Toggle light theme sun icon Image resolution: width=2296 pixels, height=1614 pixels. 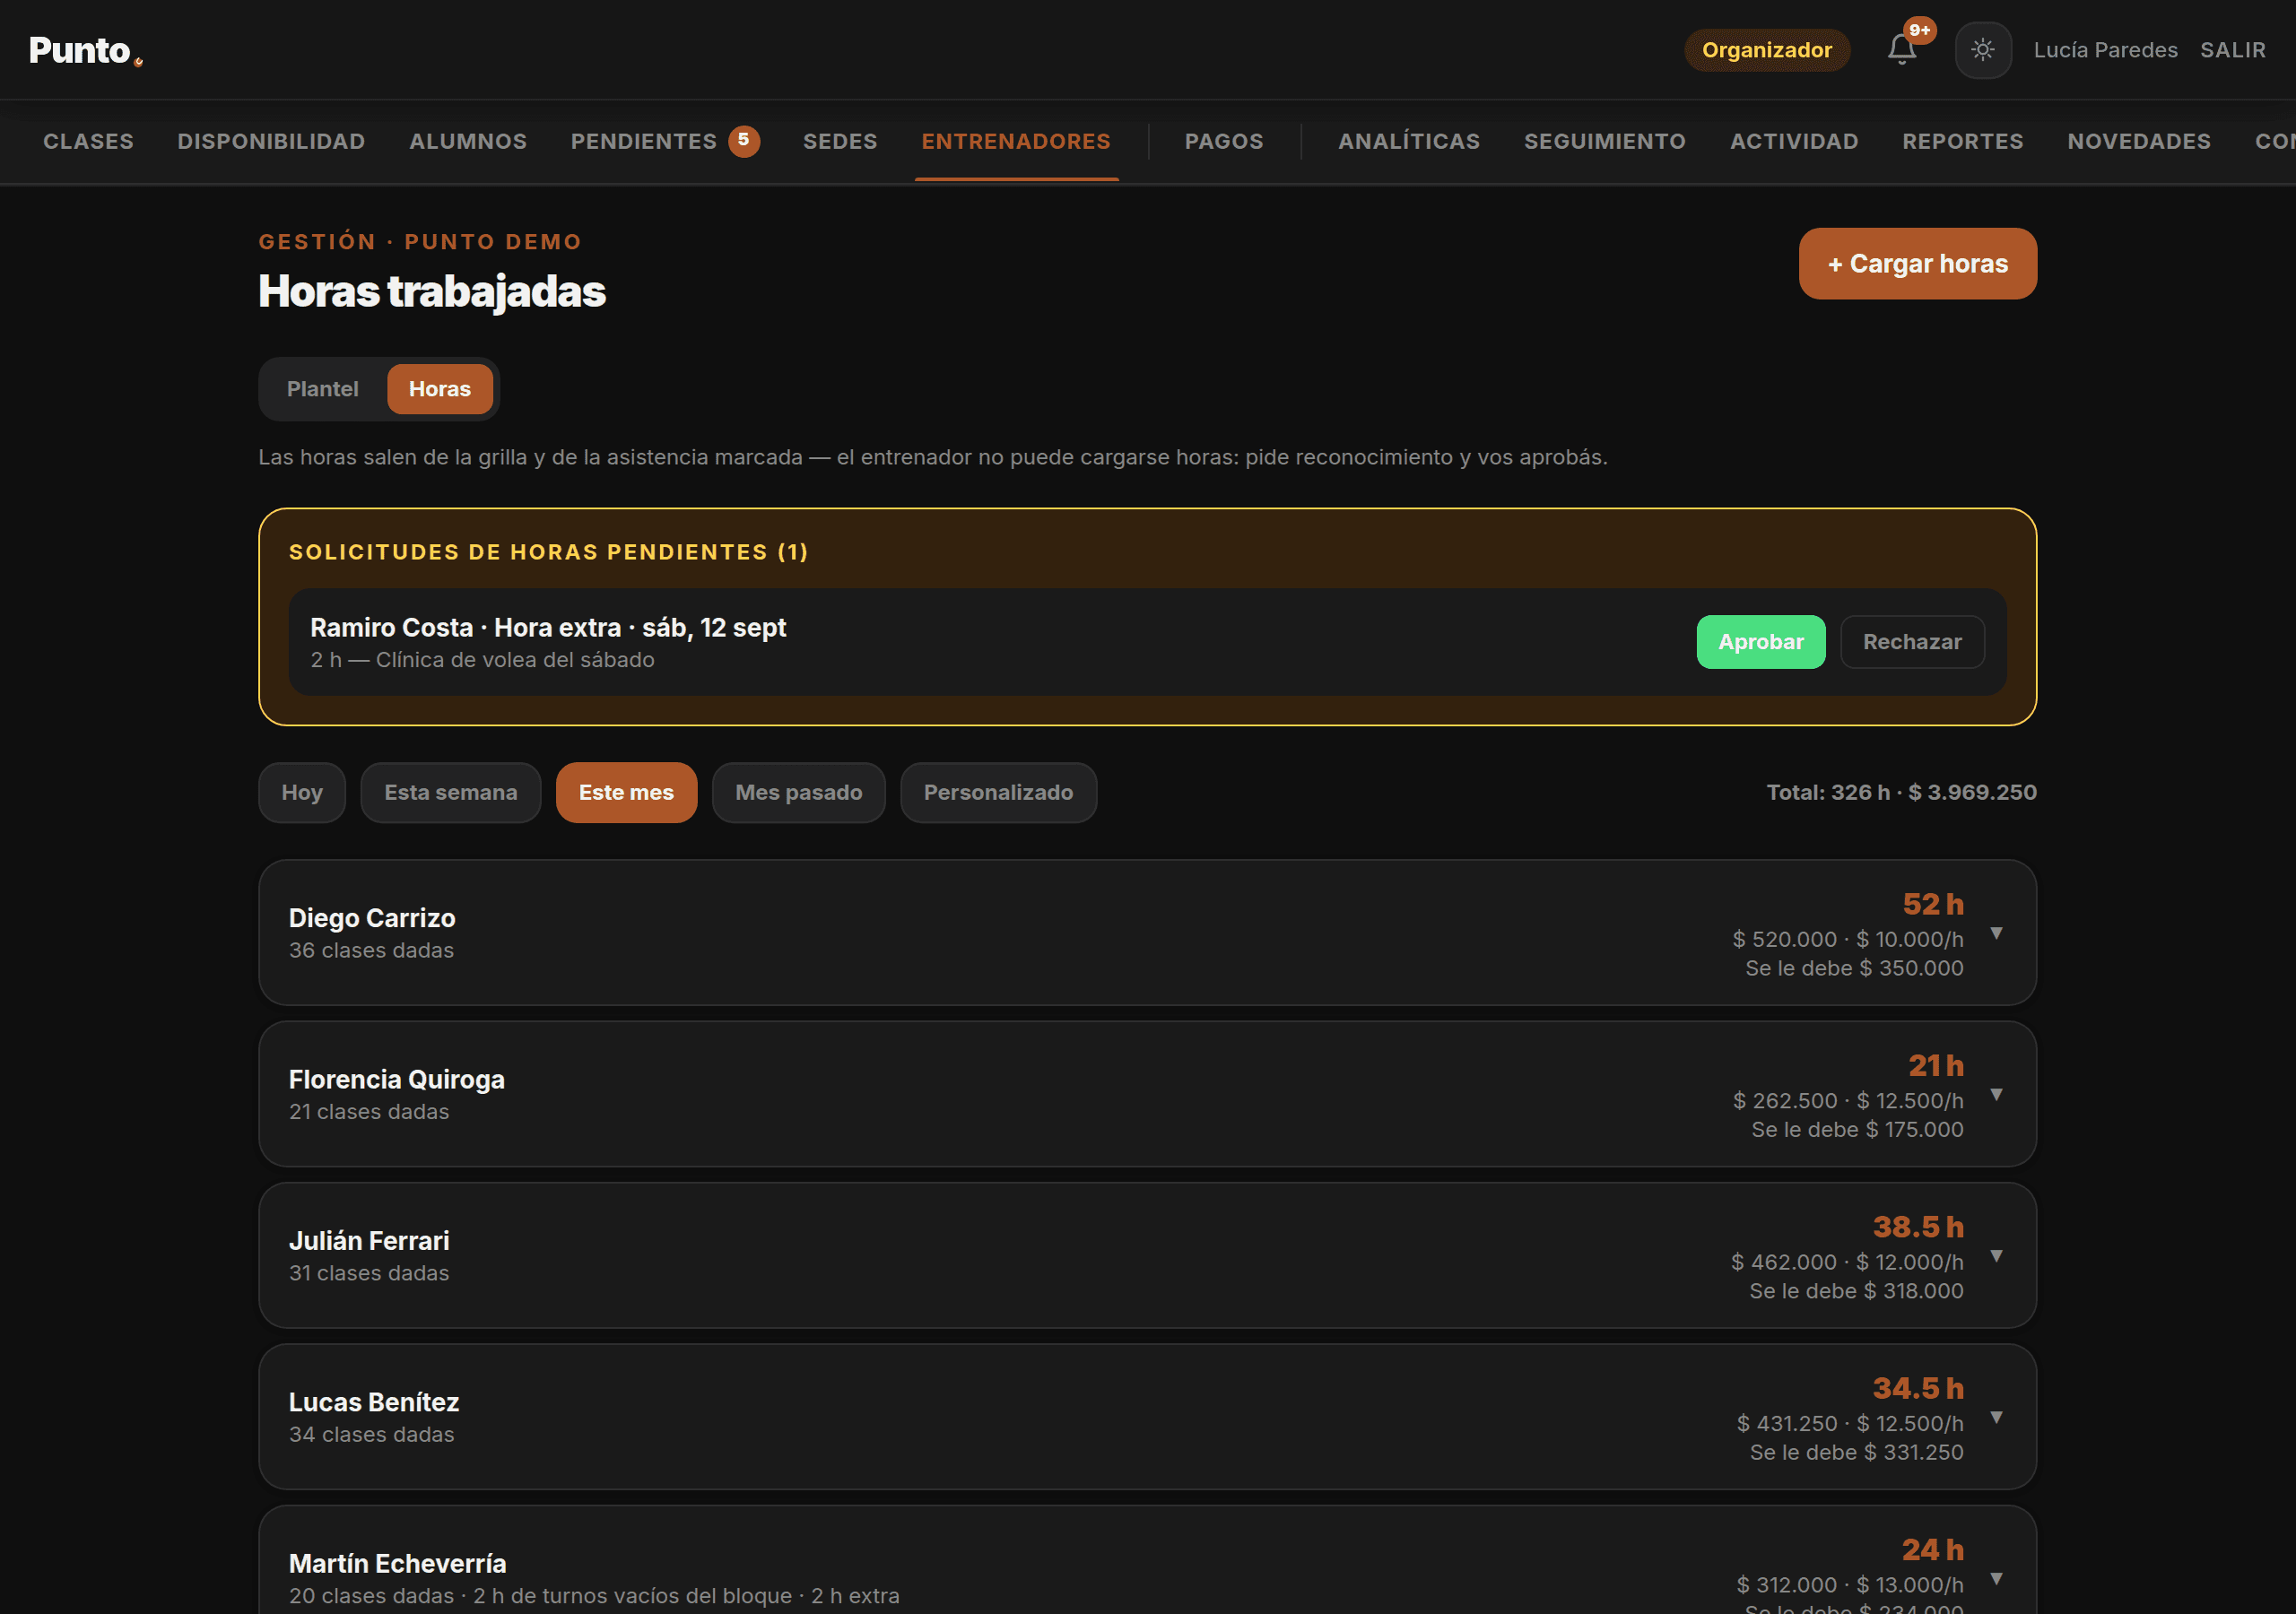1982,50
